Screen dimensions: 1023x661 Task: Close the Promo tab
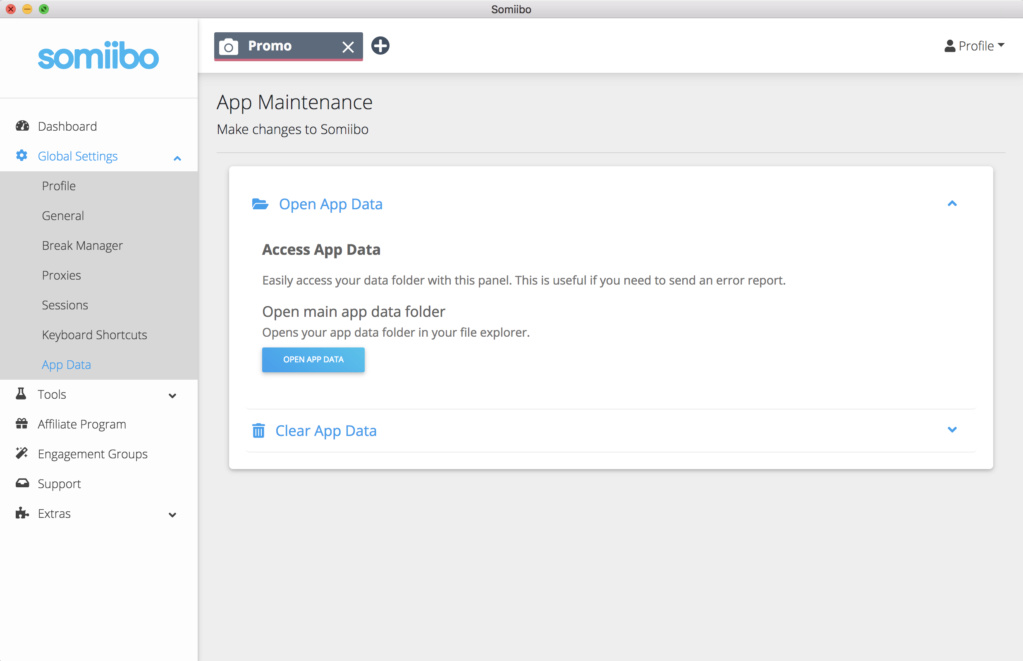[x=348, y=46]
